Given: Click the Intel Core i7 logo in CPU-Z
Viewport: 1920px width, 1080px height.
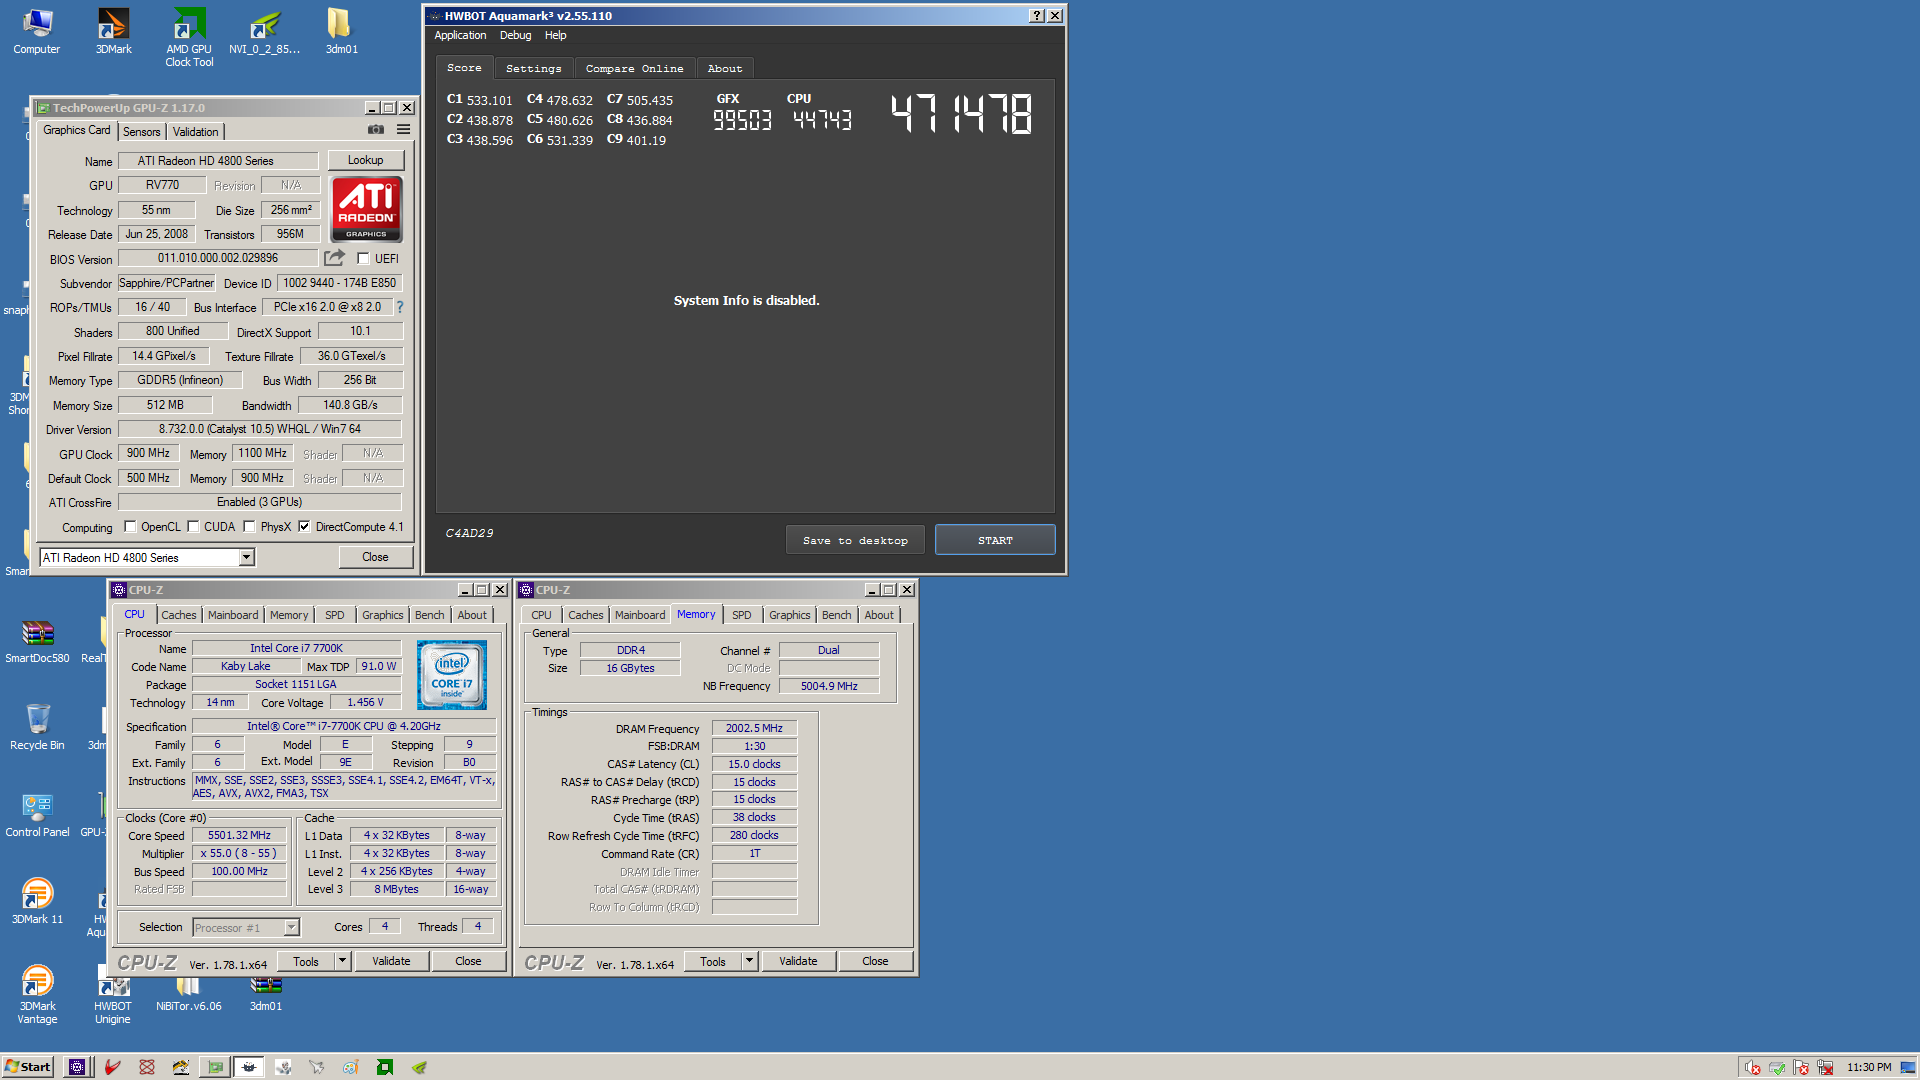Looking at the screenshot, I should click(x=452, y=675).
